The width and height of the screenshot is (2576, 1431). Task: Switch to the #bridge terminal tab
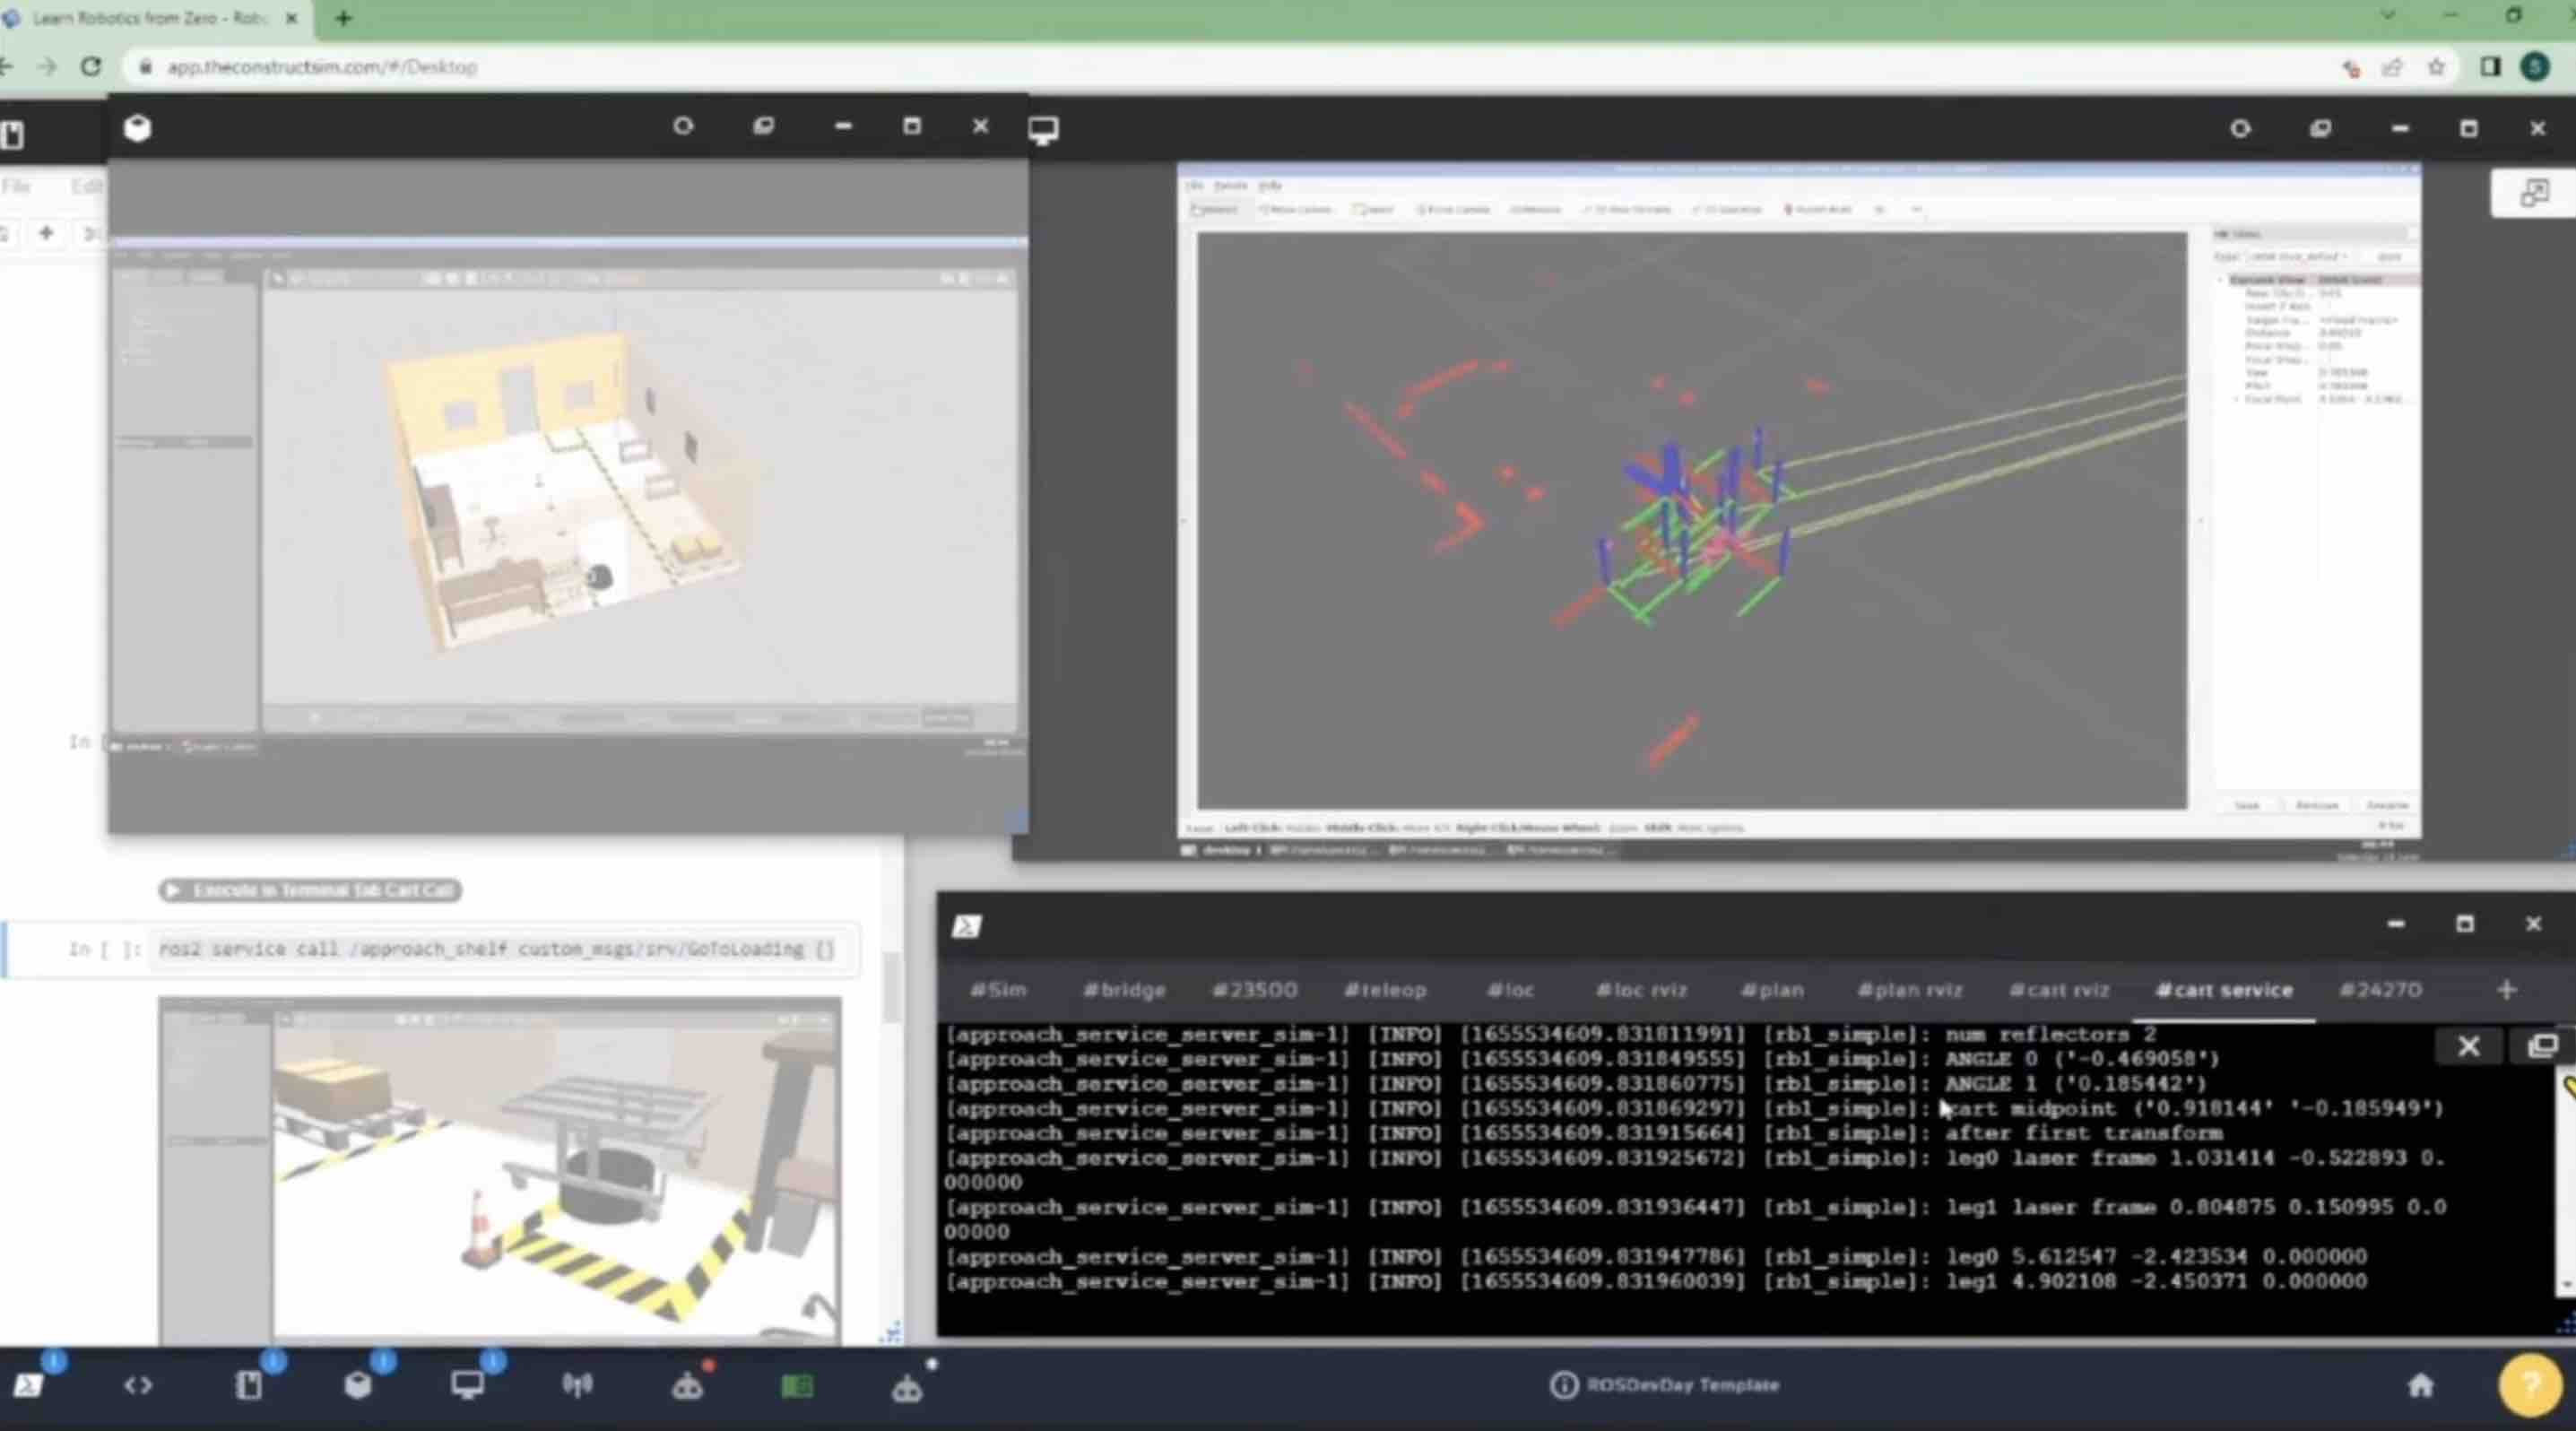(1124, 990)
